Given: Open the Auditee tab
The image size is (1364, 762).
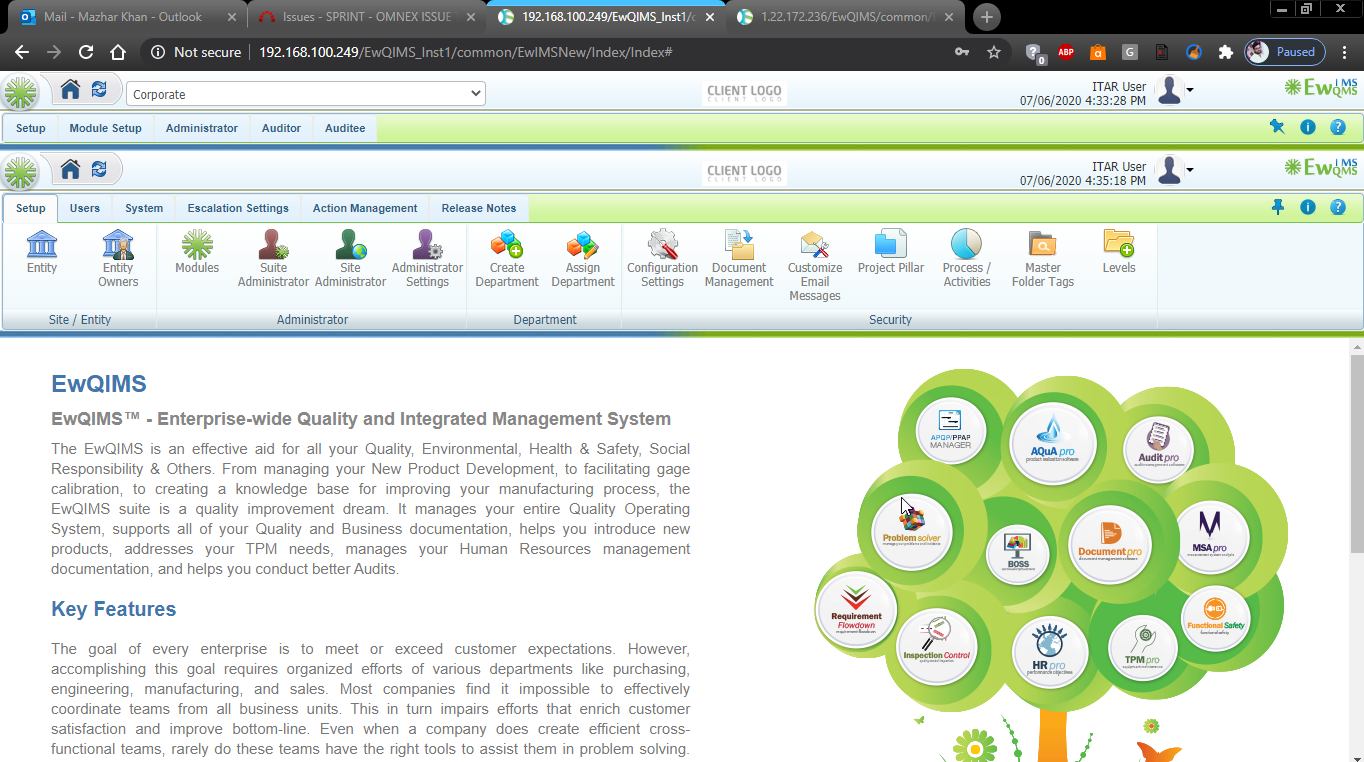Looking at the screenshot, I should pos(345,128).
